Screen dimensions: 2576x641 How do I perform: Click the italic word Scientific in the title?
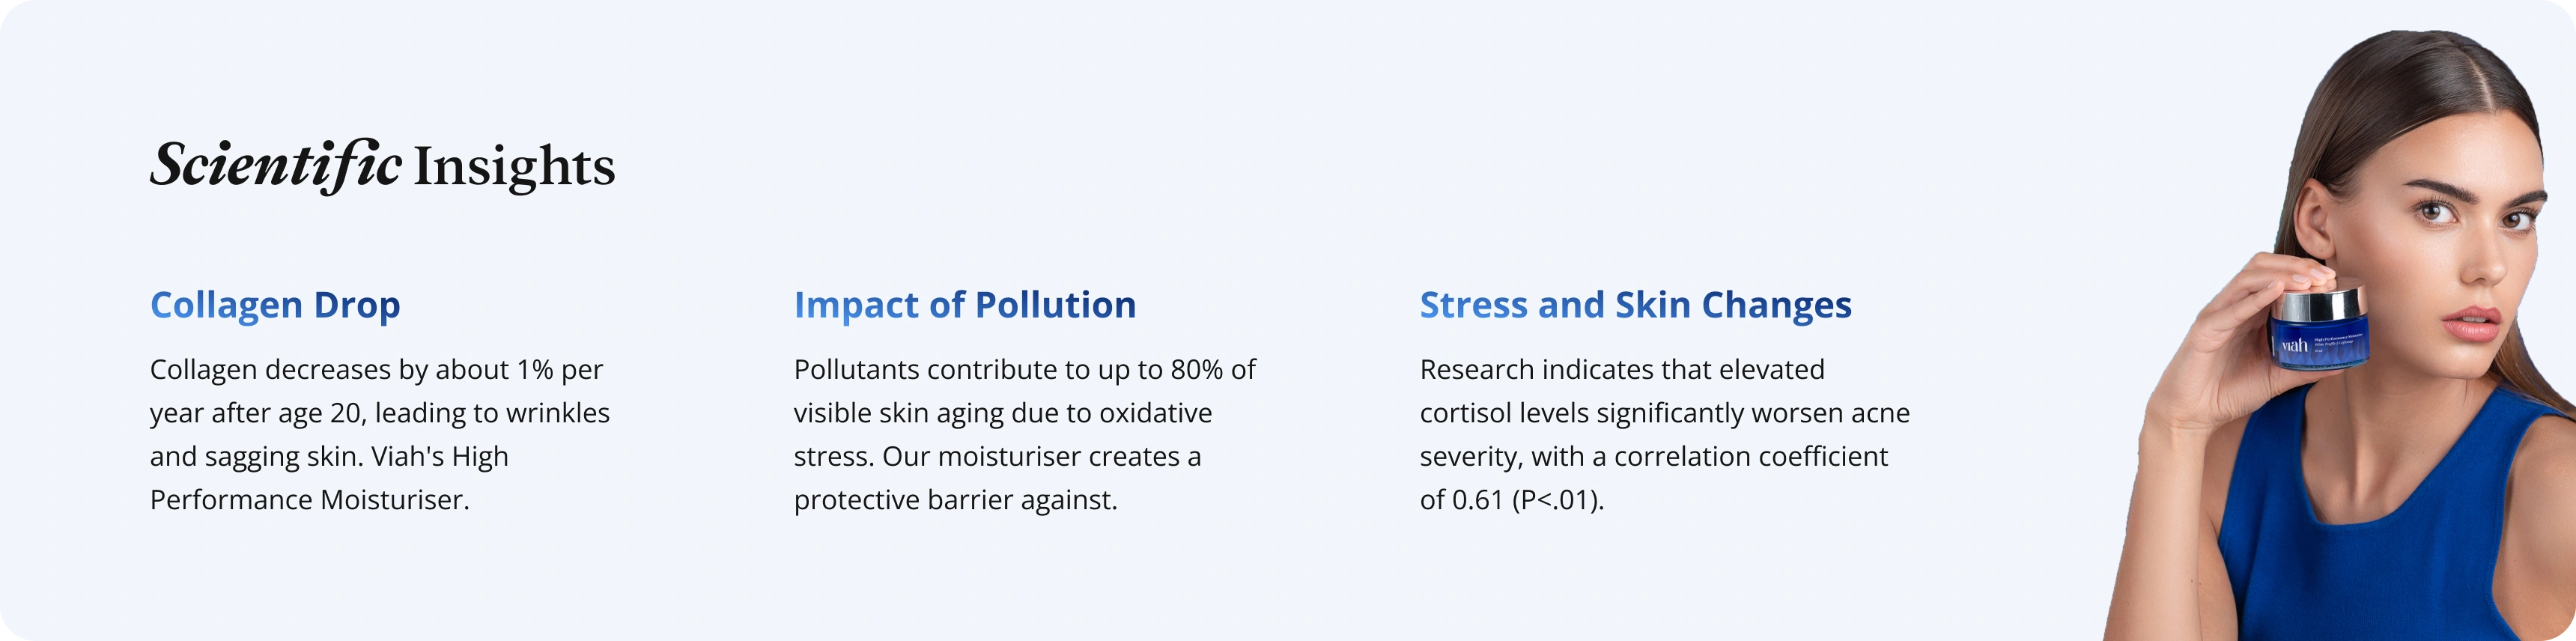coord(276,166)
